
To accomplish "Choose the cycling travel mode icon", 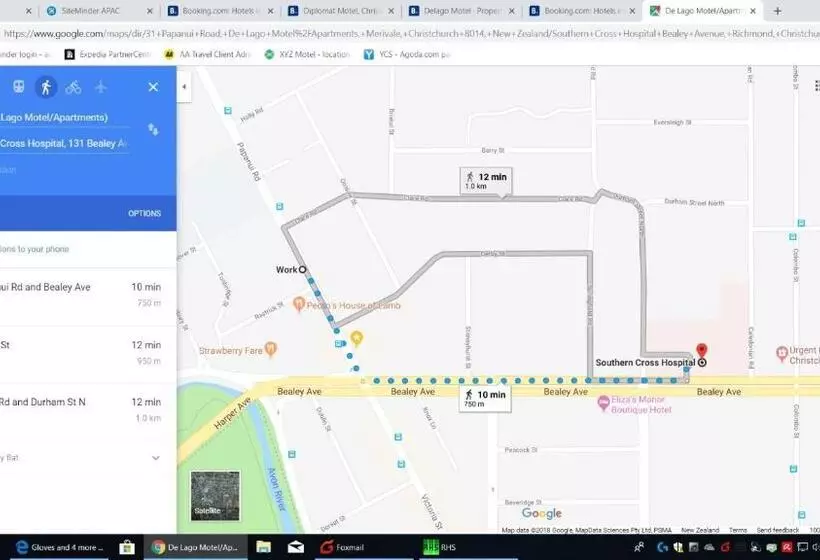I will [x=73, y=87].
